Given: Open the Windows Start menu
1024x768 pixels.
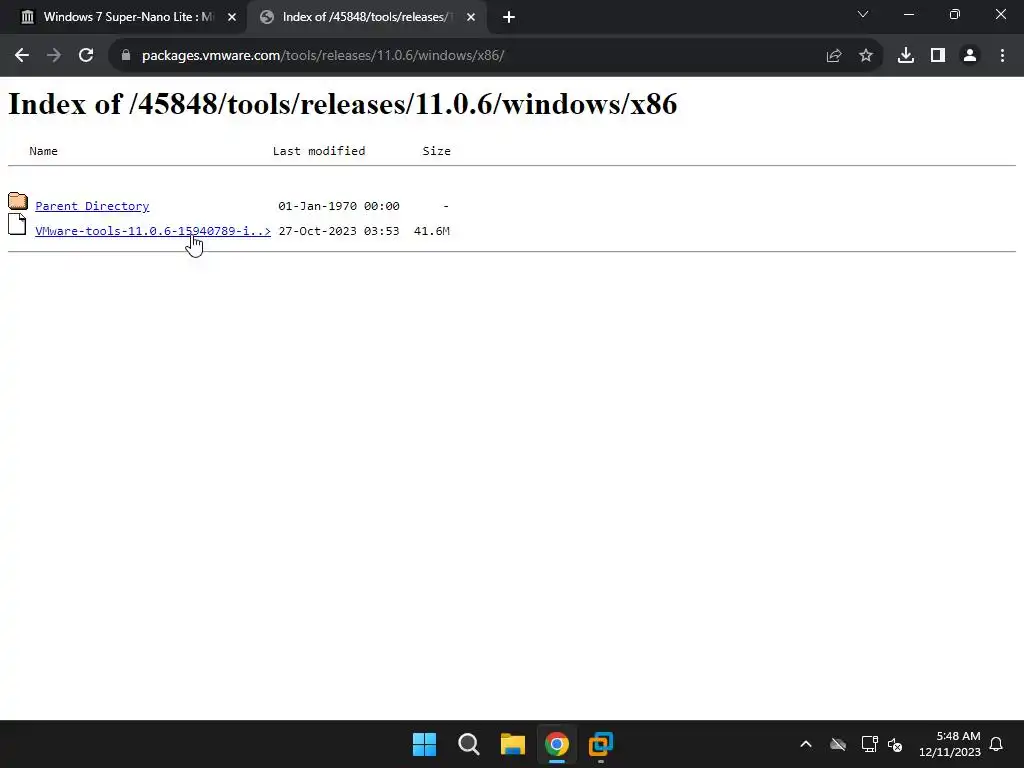Looking at the screenshot, I should tap(424, 744).
